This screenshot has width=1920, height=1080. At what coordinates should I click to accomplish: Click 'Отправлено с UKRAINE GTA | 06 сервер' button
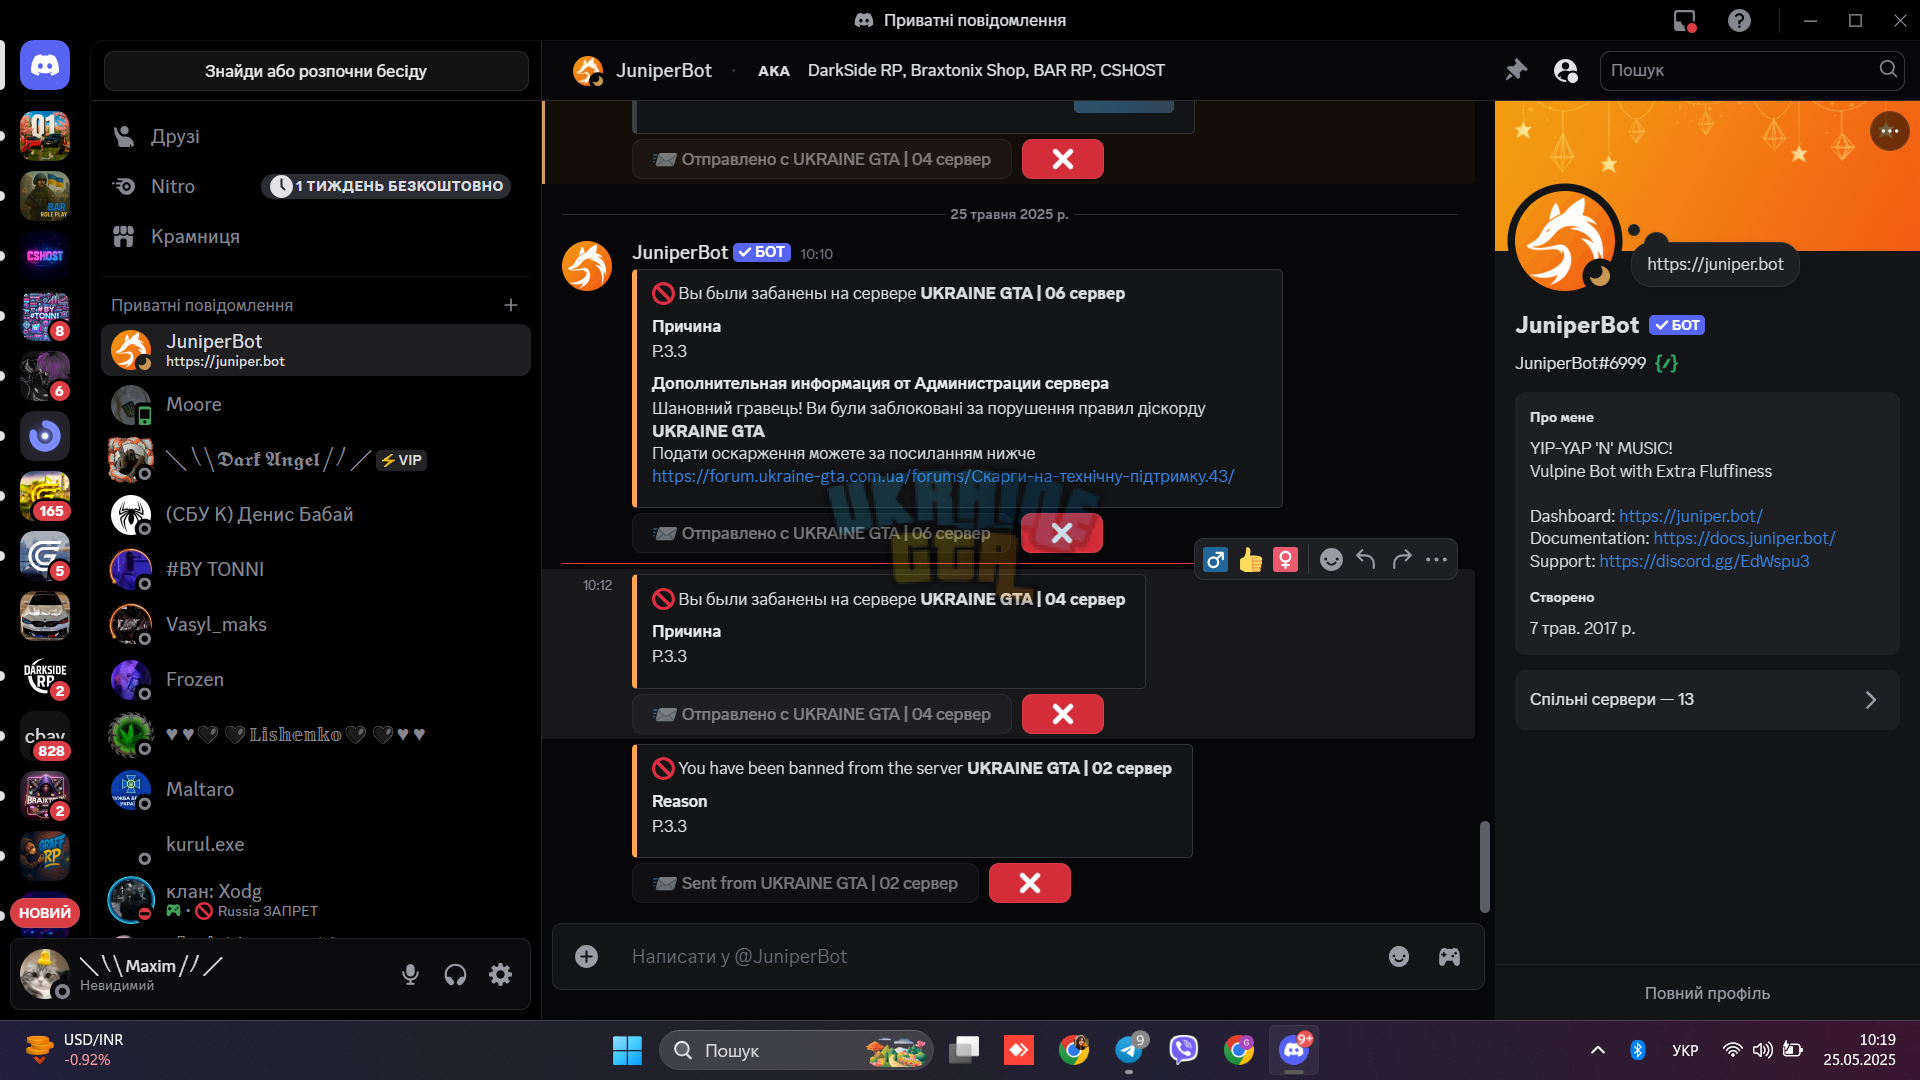coord(822,533)
